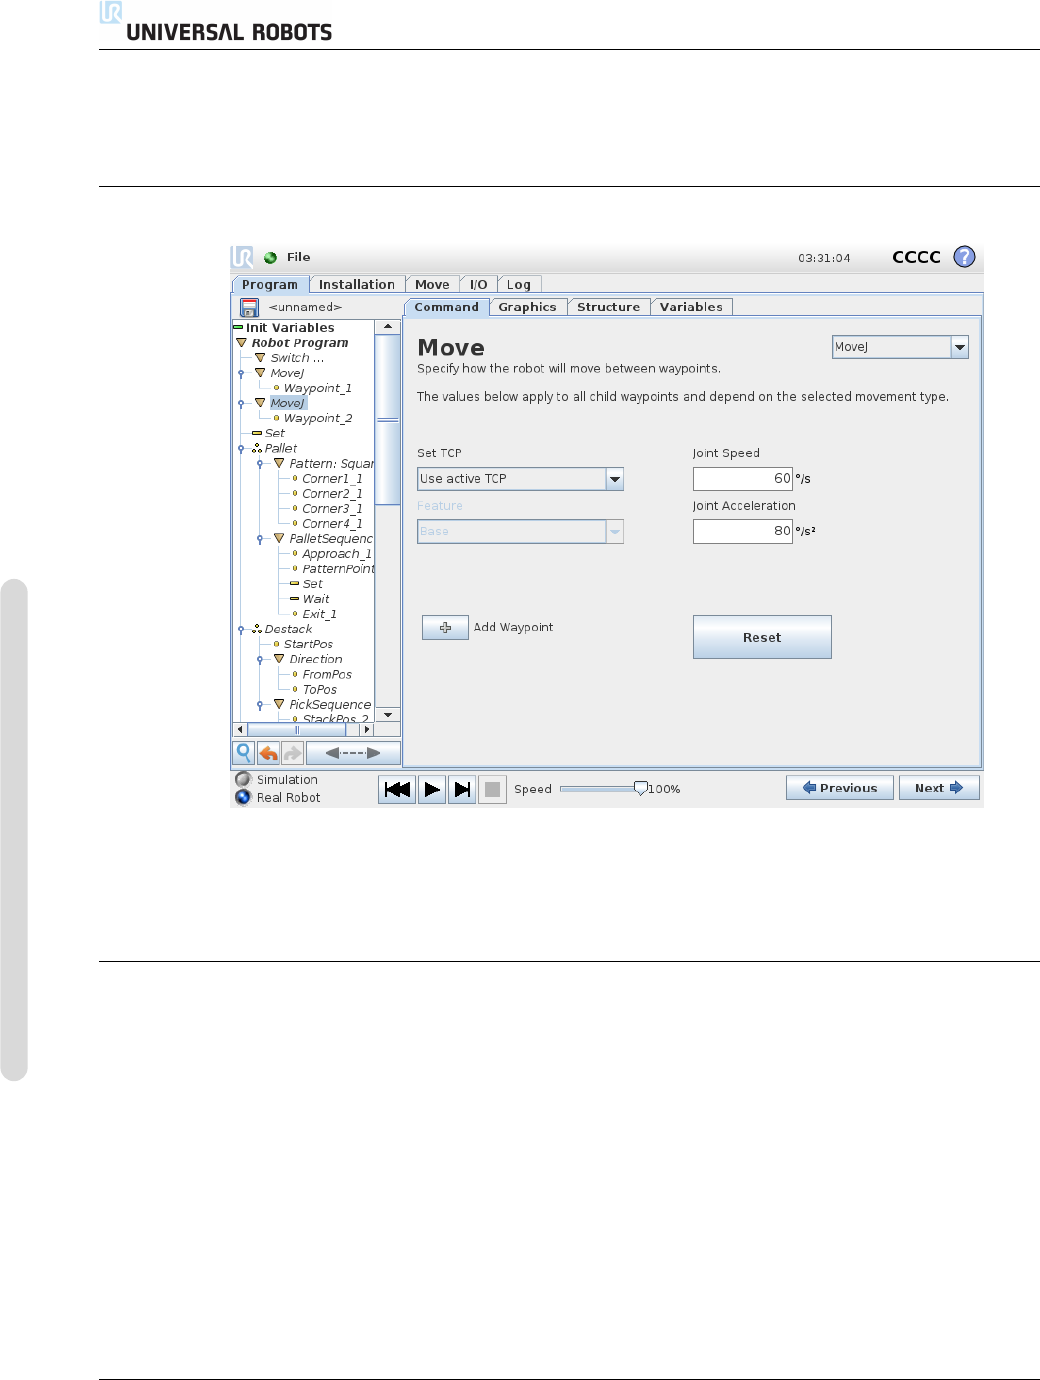Click the move-node dashed arrows button
1040x1380 pixels.
tap(353, 753)
